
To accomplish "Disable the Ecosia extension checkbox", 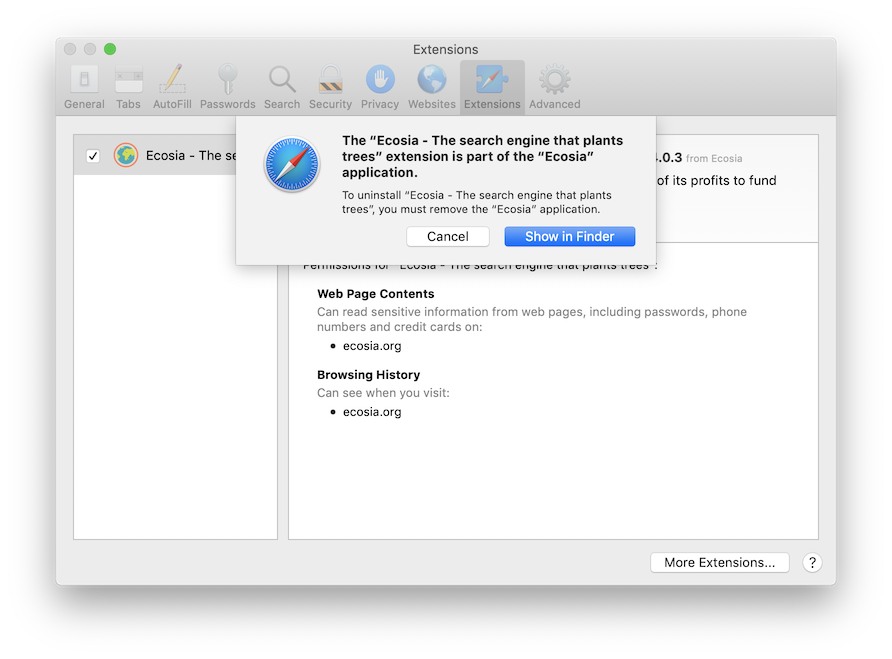I will pos(93,156).
